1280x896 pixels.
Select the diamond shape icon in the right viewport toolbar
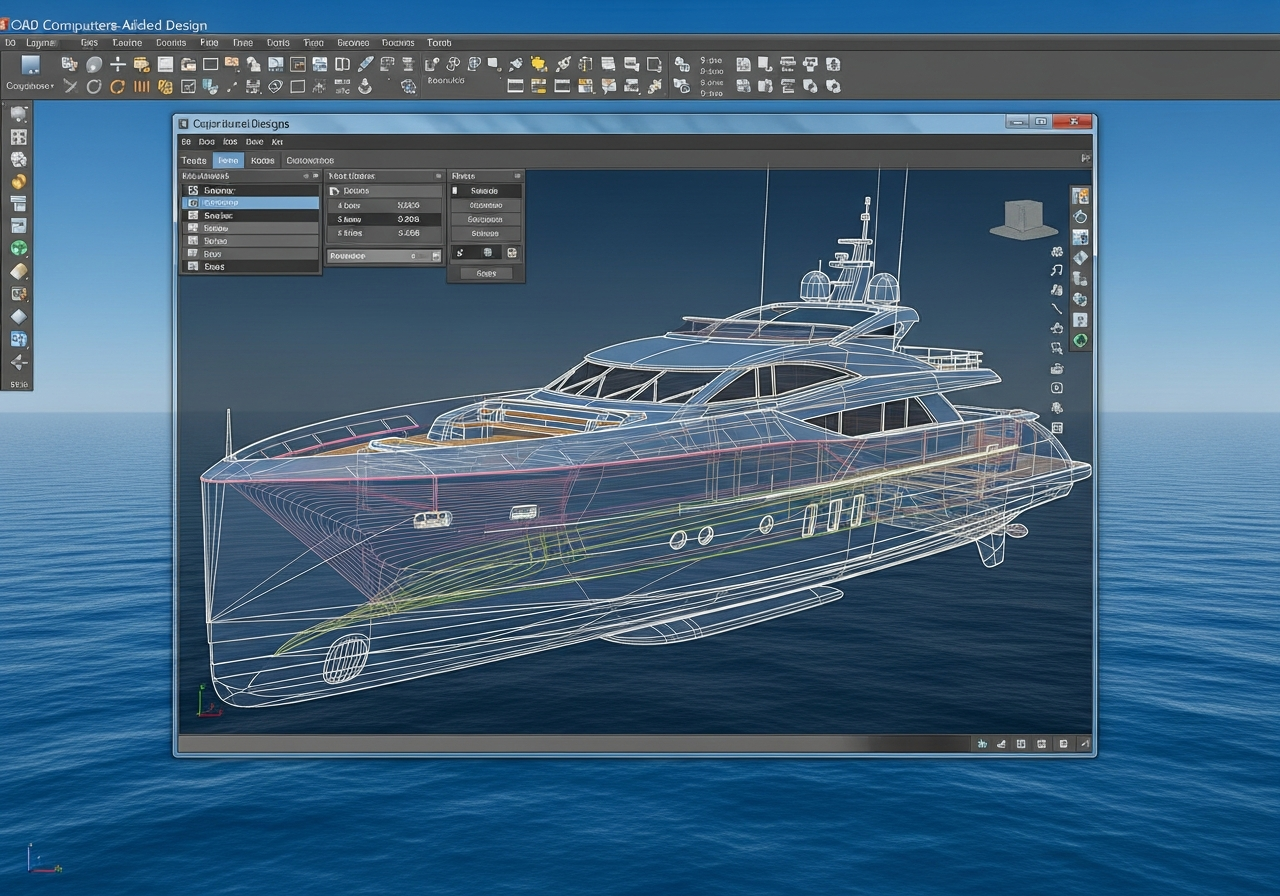1080,257
